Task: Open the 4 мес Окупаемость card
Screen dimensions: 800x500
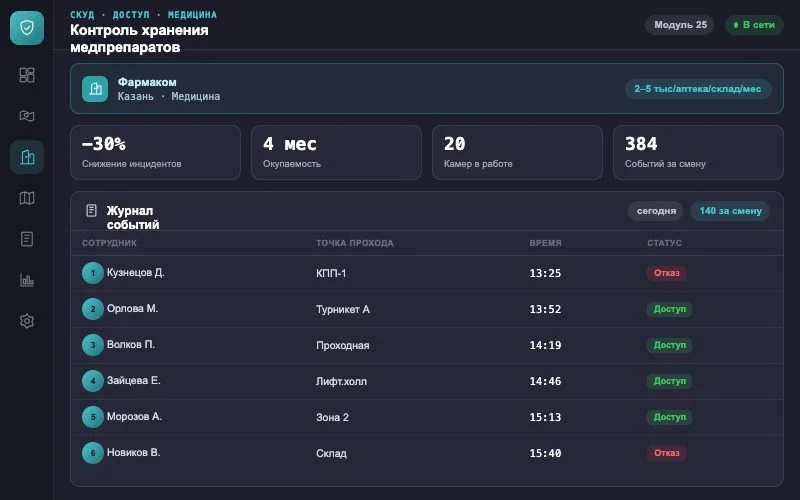Action: coord(336,153)
